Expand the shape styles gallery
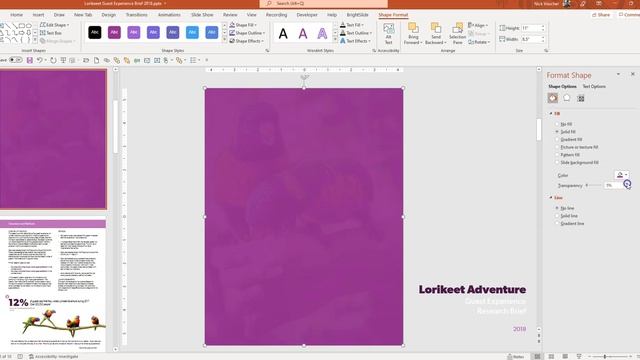This screenshot has height=360, width=640. [x=224, y=40]
